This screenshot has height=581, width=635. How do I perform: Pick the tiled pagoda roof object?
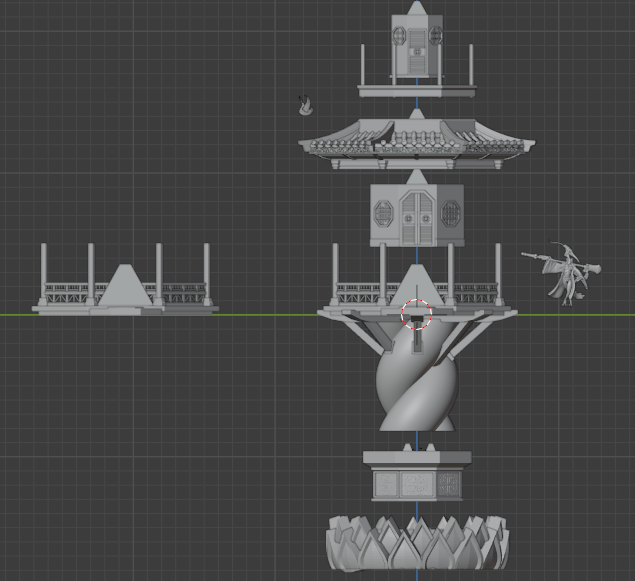pyautogui.click(x=415, y=140)
